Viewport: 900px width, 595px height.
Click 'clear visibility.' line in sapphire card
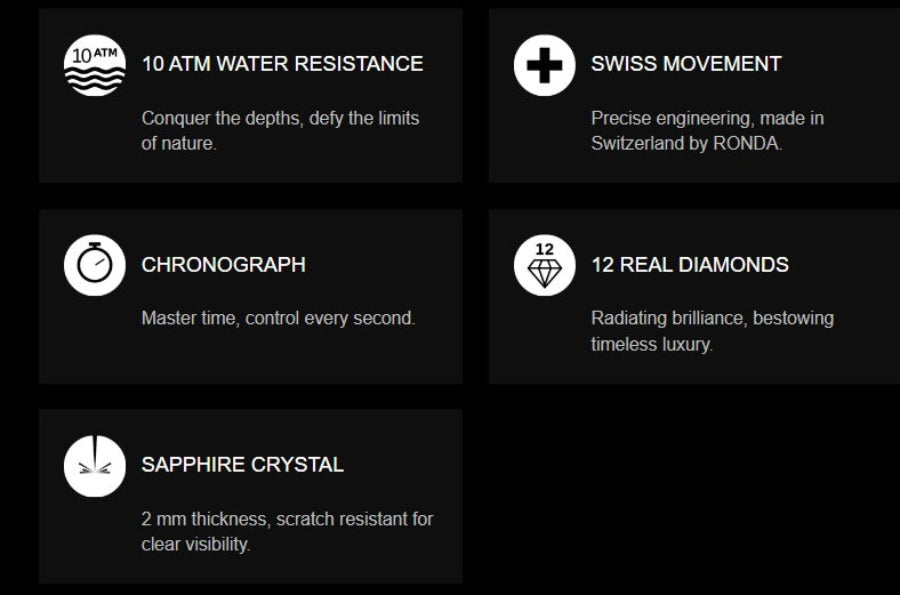tap(195, 545)
